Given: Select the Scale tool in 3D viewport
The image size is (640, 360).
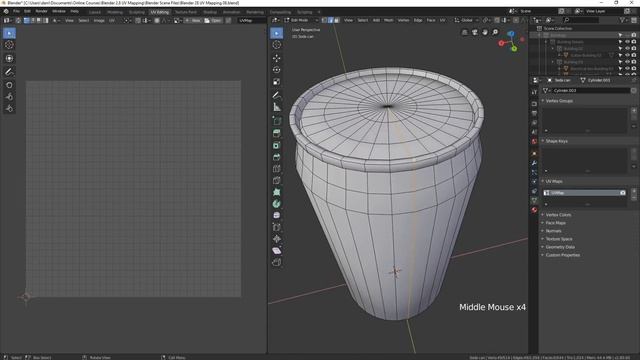Looking at the screenshot, I should tap(277, 82).
